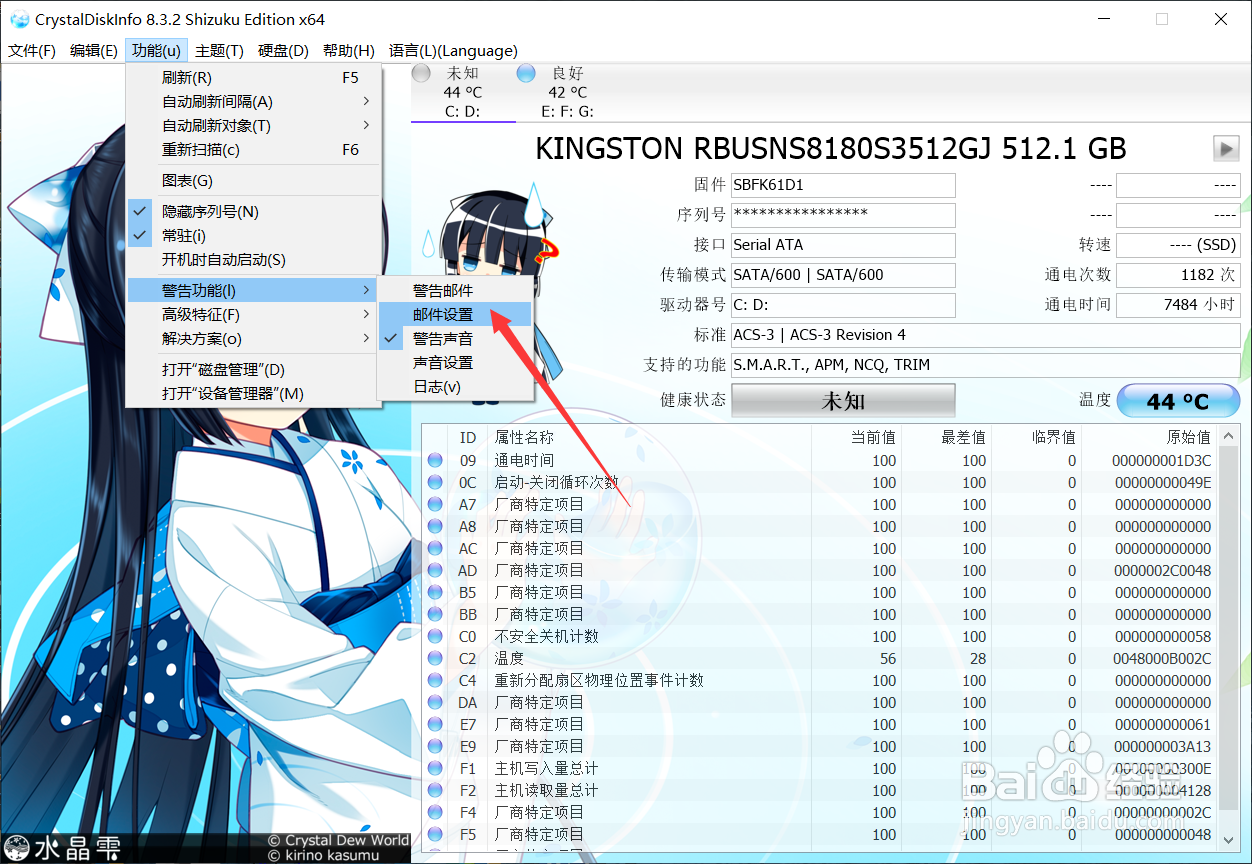Click the CrystalDiskInfo app icon in title bar
This screenshot has height=864, width=1252.
point(19,19)
